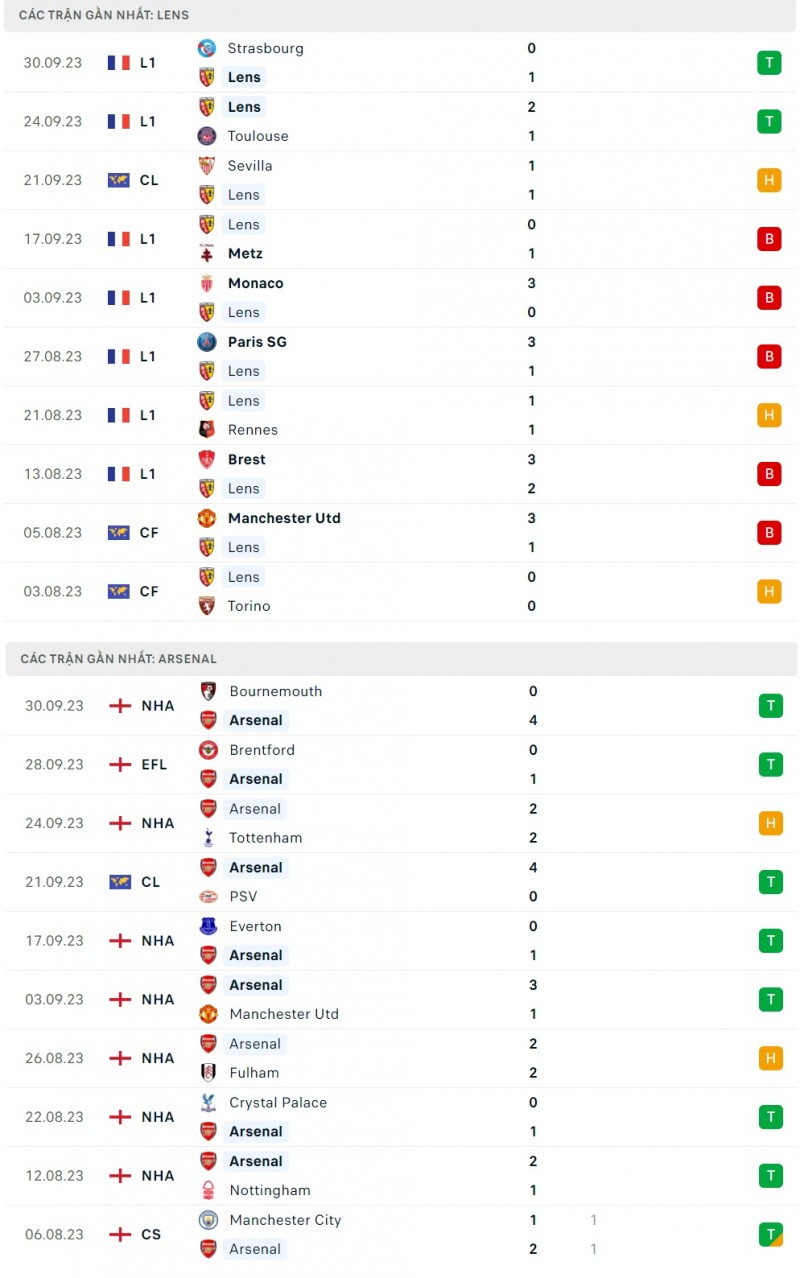Open the Brest team link
The width and height of the screenshot is (800, 1278).
(x=246, y=460)
